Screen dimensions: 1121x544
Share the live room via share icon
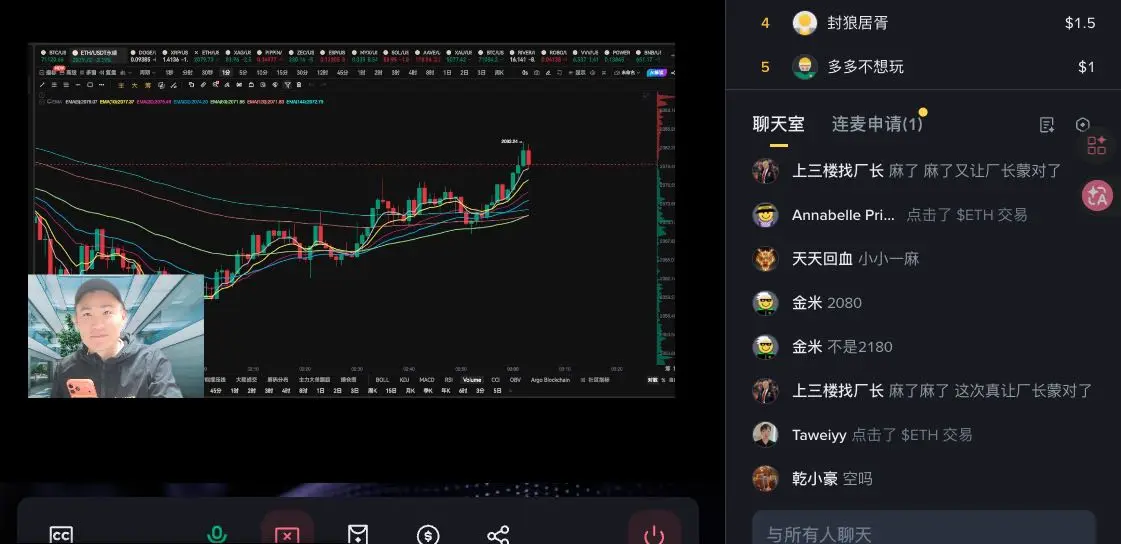[x=498, y=535]
